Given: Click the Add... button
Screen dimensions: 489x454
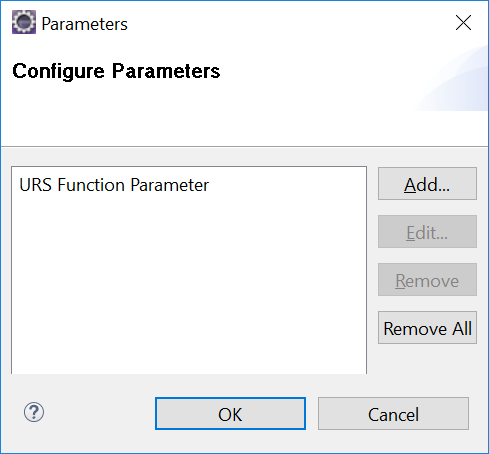Looking at the screenshot, I should 427,184.
